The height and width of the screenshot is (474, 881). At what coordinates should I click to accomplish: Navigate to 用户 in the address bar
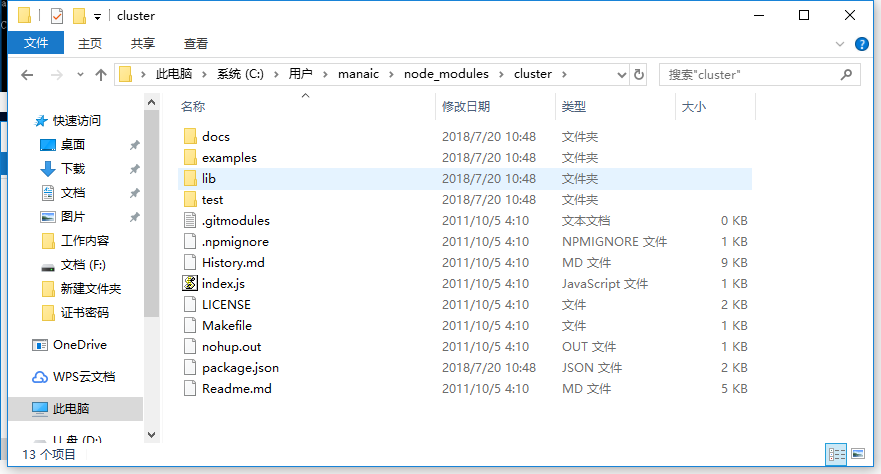(x=301, y=74)
